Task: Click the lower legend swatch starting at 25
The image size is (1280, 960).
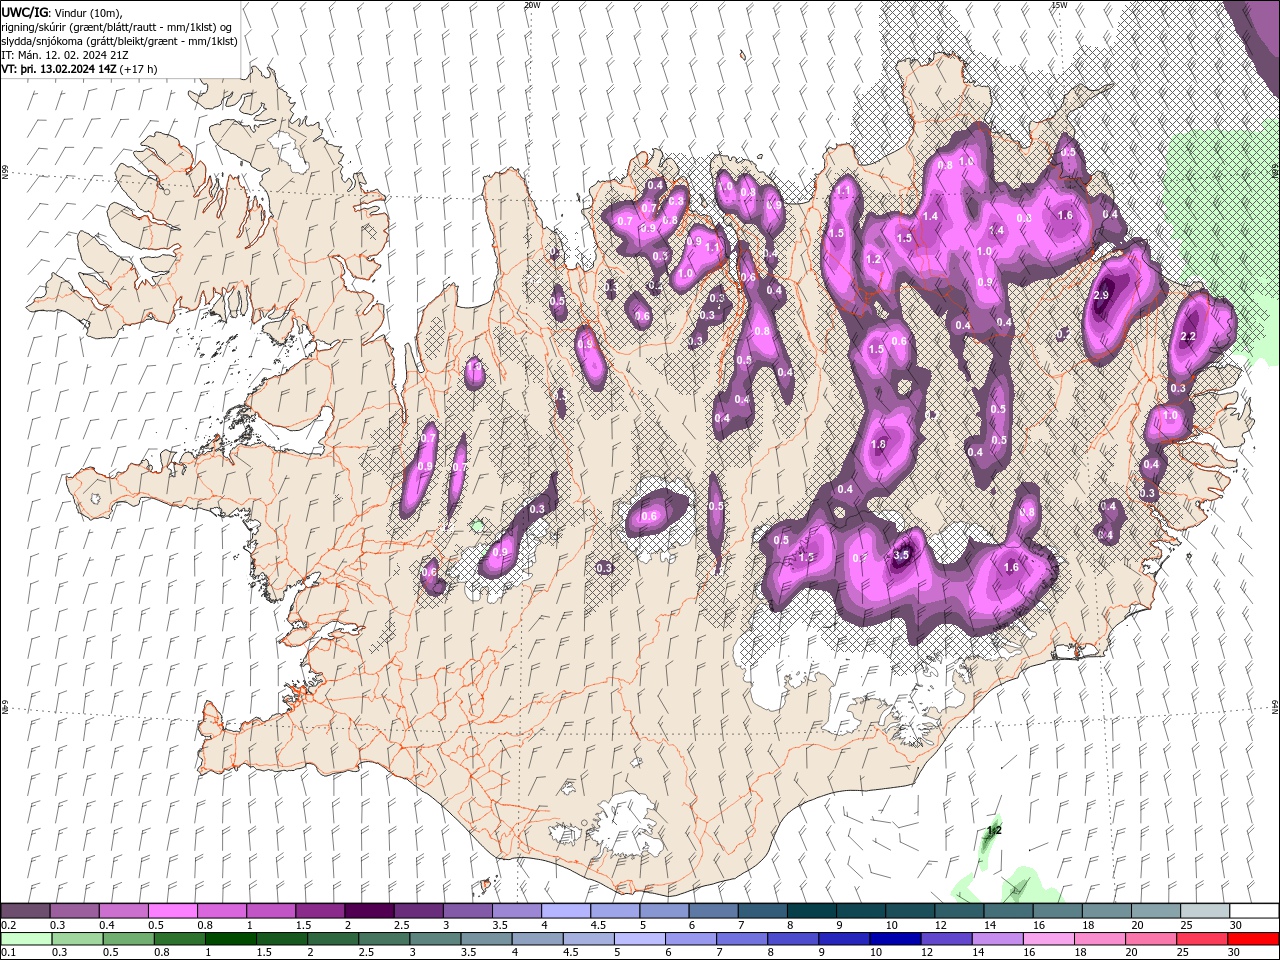Action: (x=1201, y=939)
